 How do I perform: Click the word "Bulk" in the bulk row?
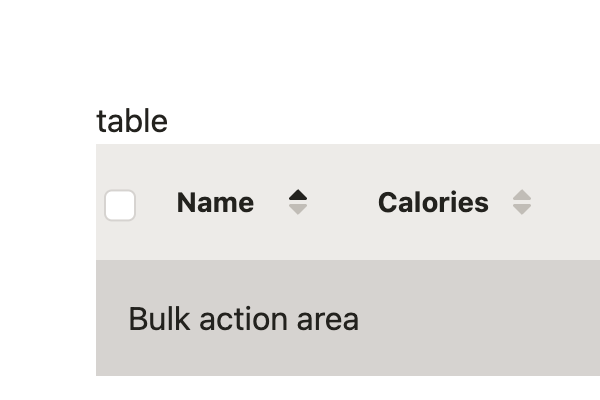(160, 319)
